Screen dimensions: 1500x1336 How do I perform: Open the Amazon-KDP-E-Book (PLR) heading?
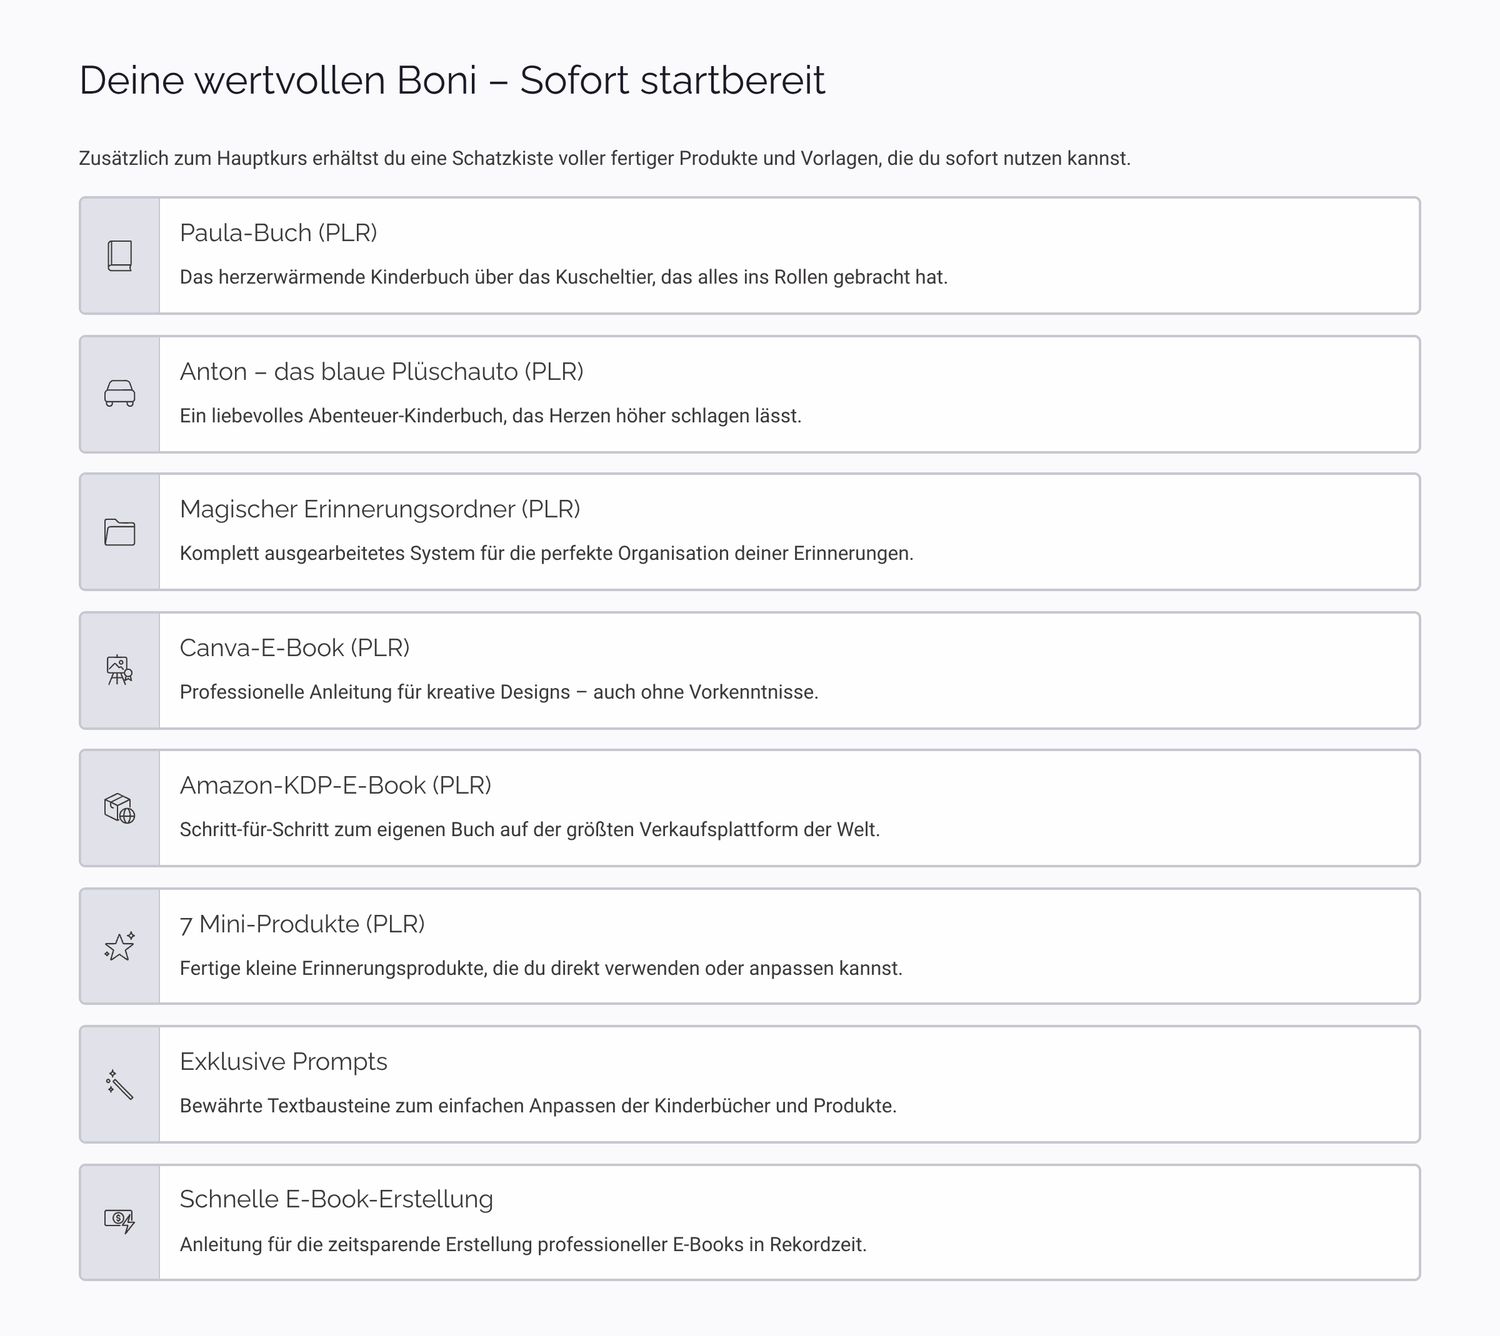click(x=335, y=786)
